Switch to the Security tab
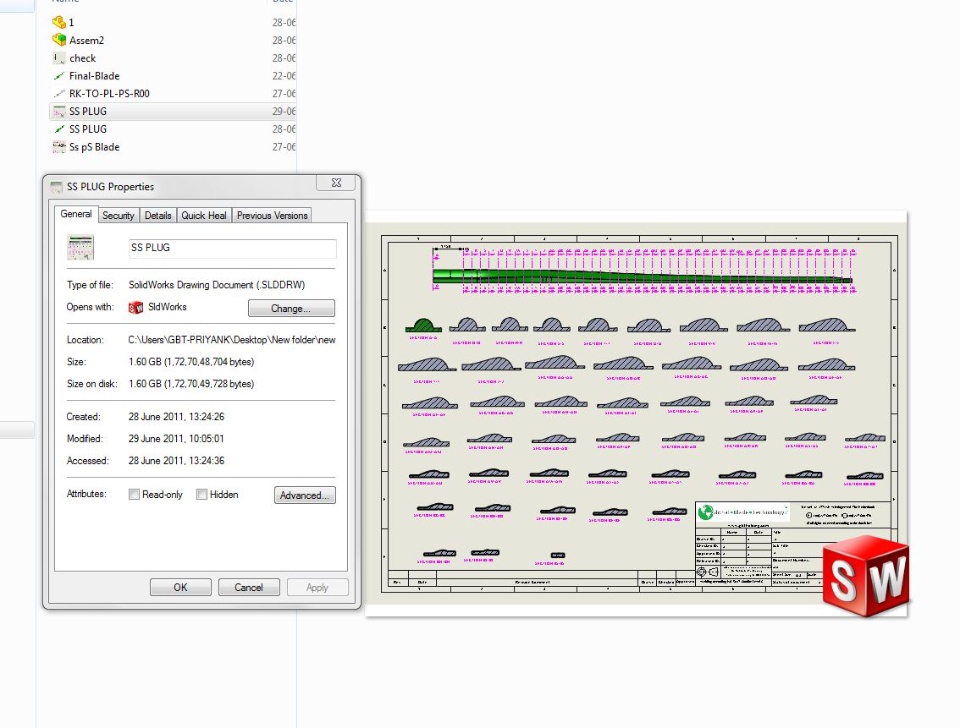960x728 pixels. coord(118,216)
